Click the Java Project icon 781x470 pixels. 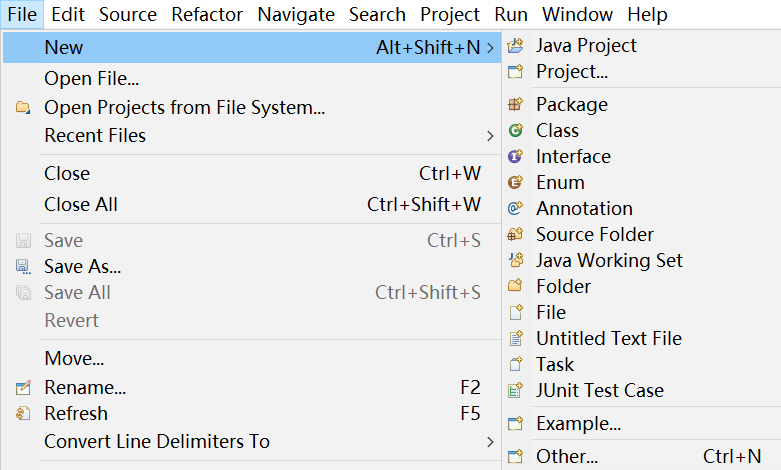coord(516,46)
